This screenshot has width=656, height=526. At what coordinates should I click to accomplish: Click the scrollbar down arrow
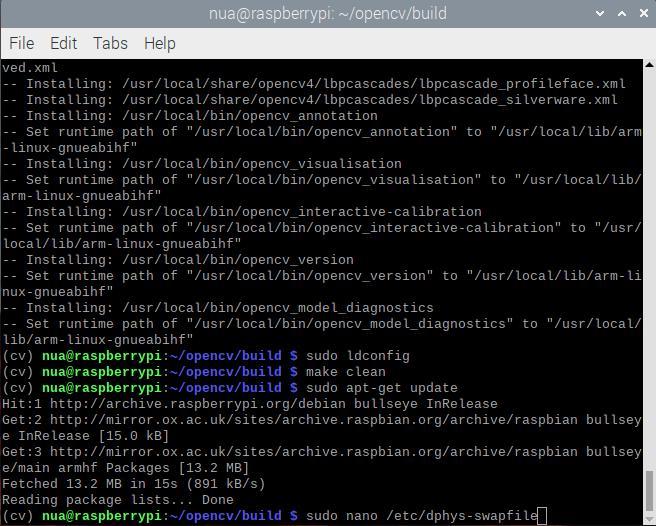(649, 518)
